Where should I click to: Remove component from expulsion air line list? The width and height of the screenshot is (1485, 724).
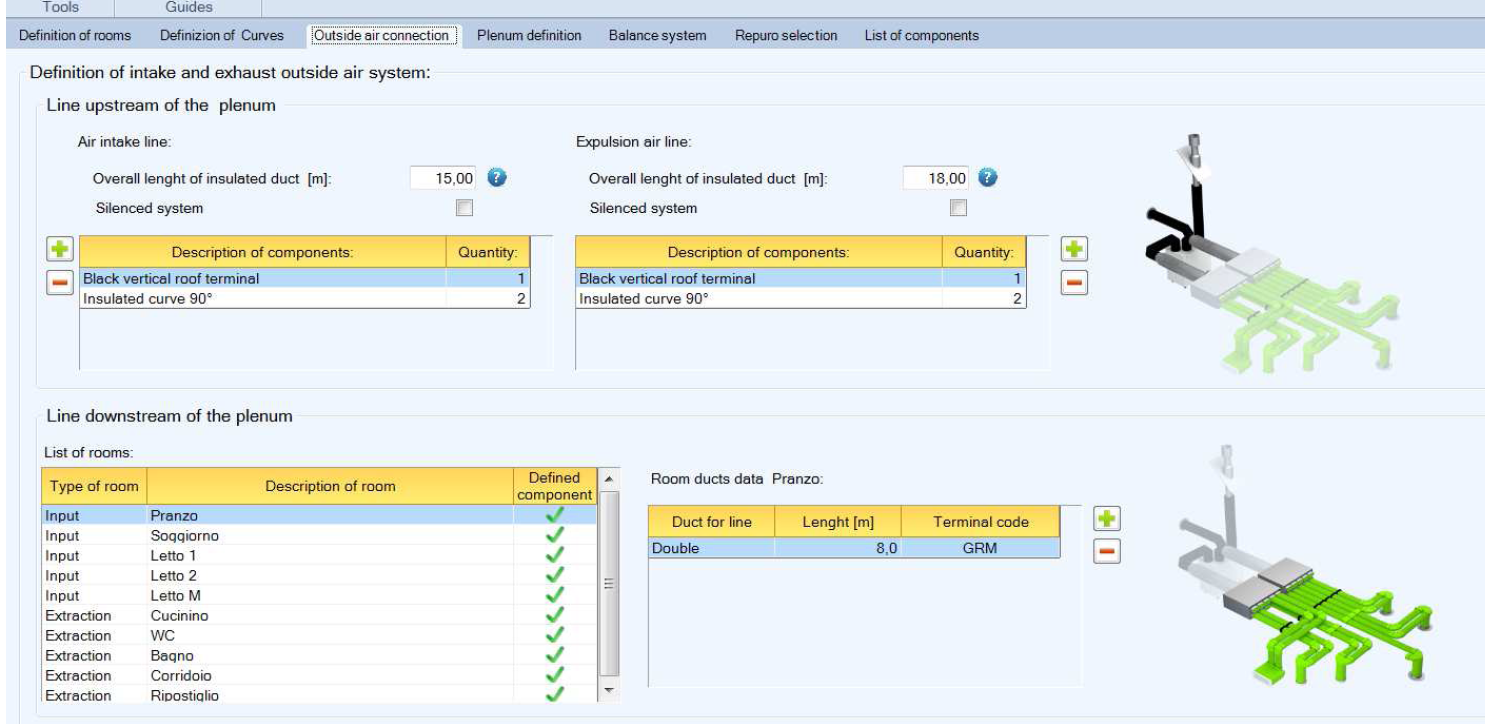[x=1073, y=282]
